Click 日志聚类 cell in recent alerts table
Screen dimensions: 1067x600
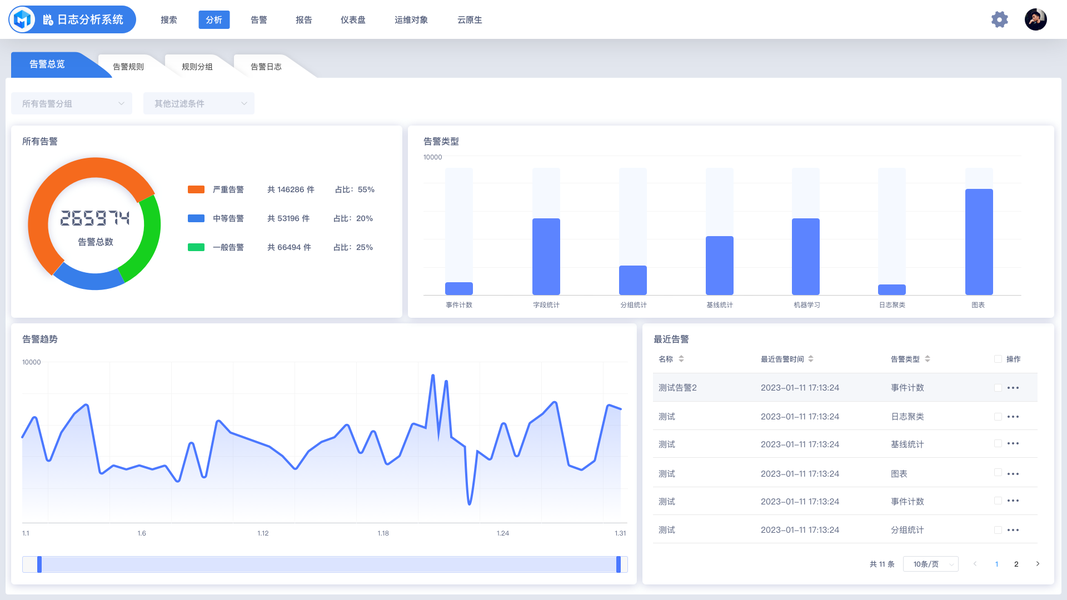(907, 416)
